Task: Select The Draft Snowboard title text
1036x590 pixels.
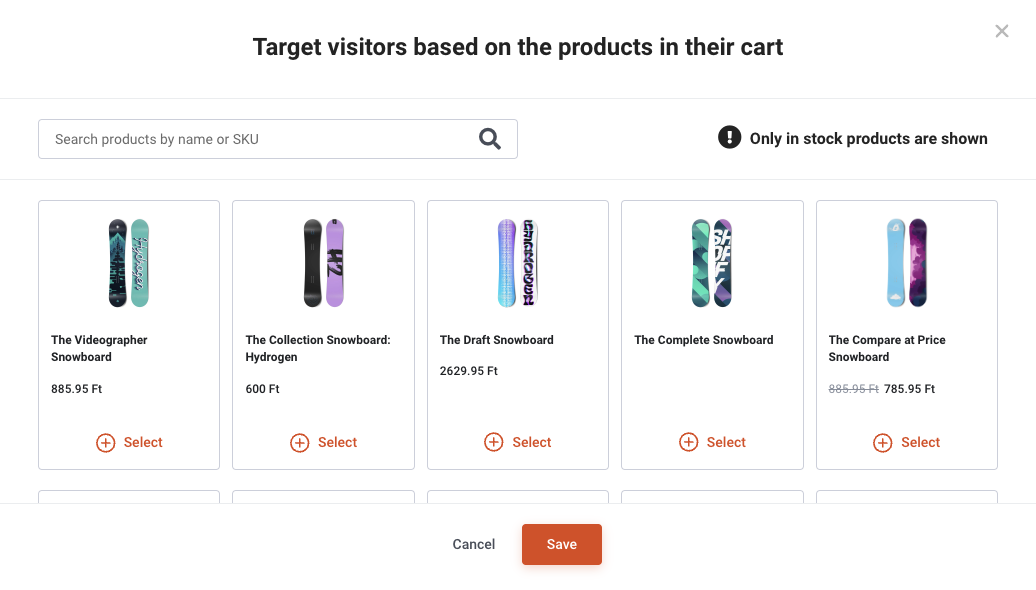Action: click(x=497, y=340)
